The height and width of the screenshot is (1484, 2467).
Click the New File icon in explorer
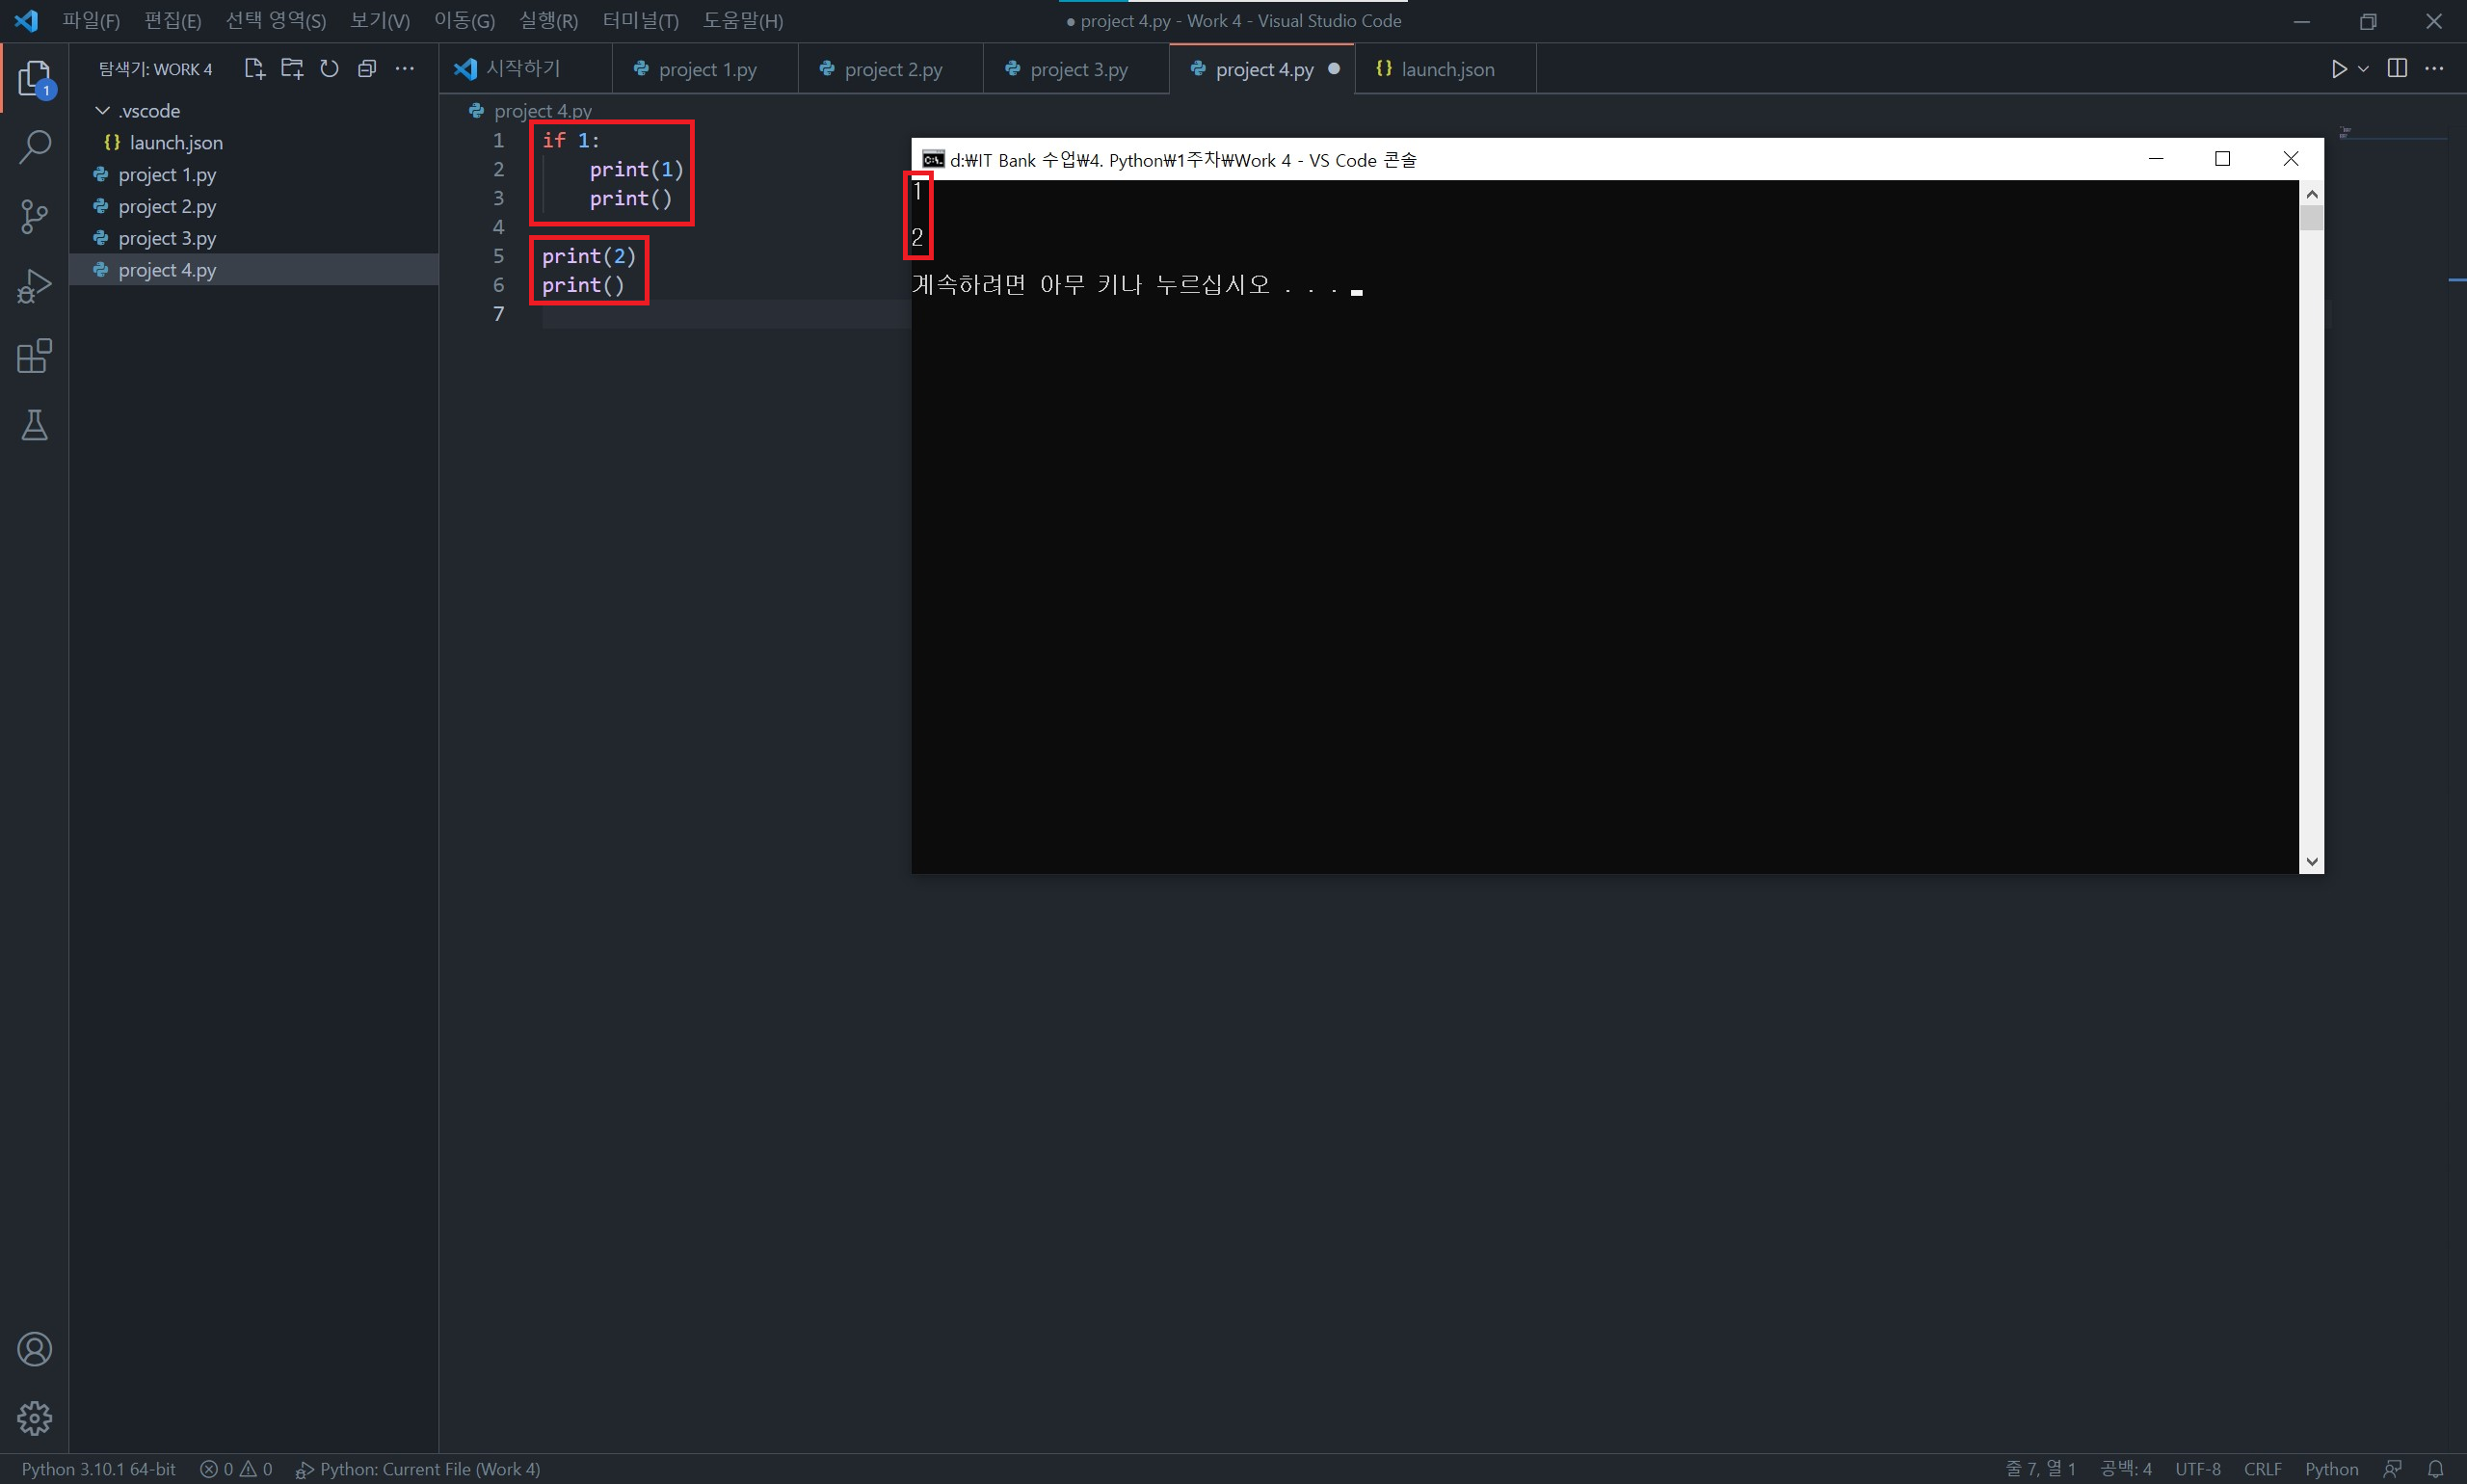[254, 68]
